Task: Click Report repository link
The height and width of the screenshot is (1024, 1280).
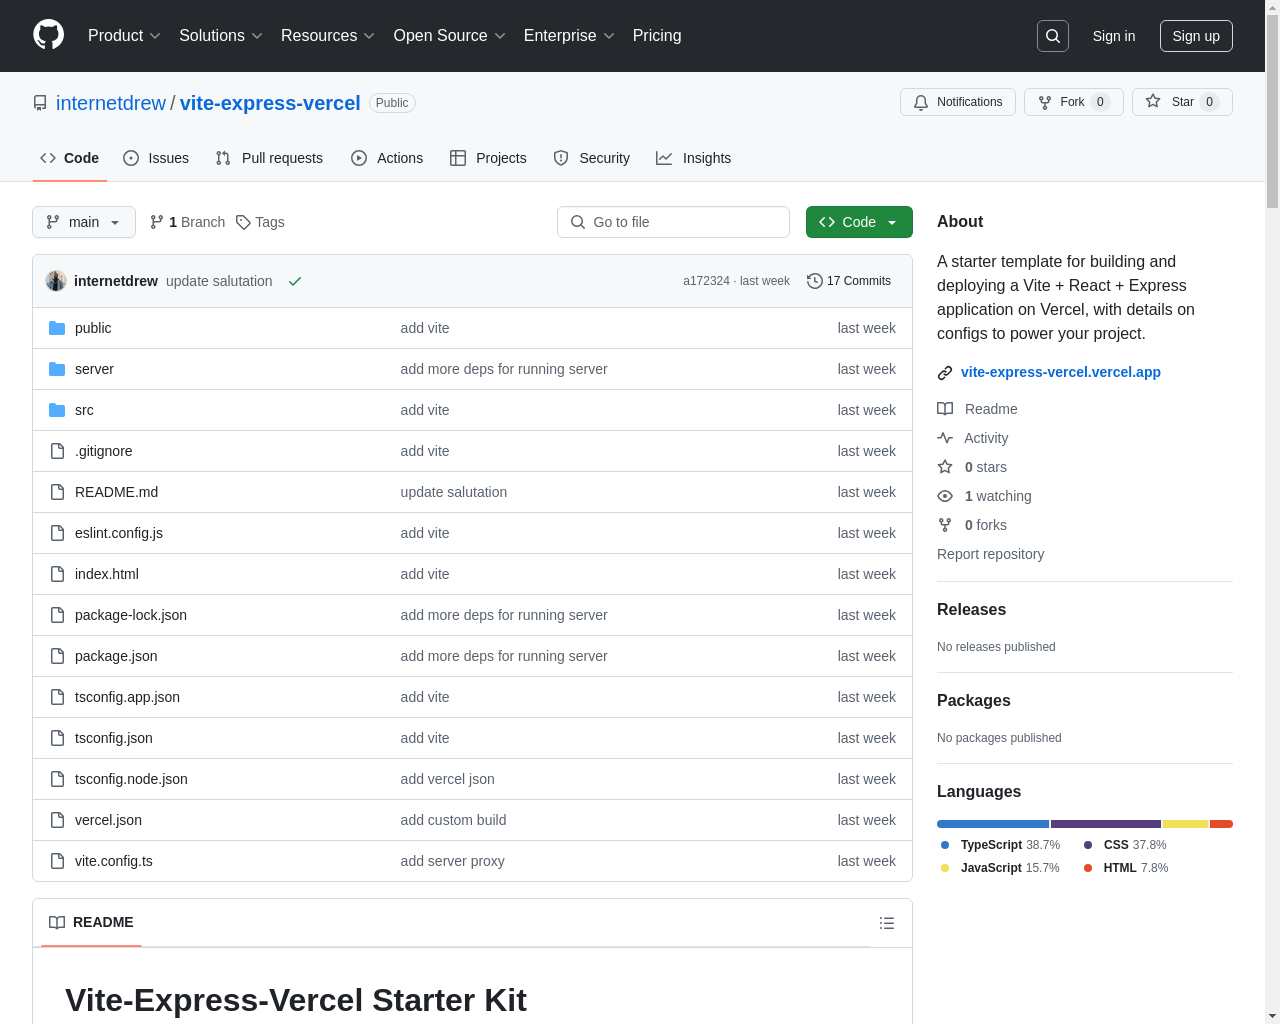Action: tap(990, 554)
